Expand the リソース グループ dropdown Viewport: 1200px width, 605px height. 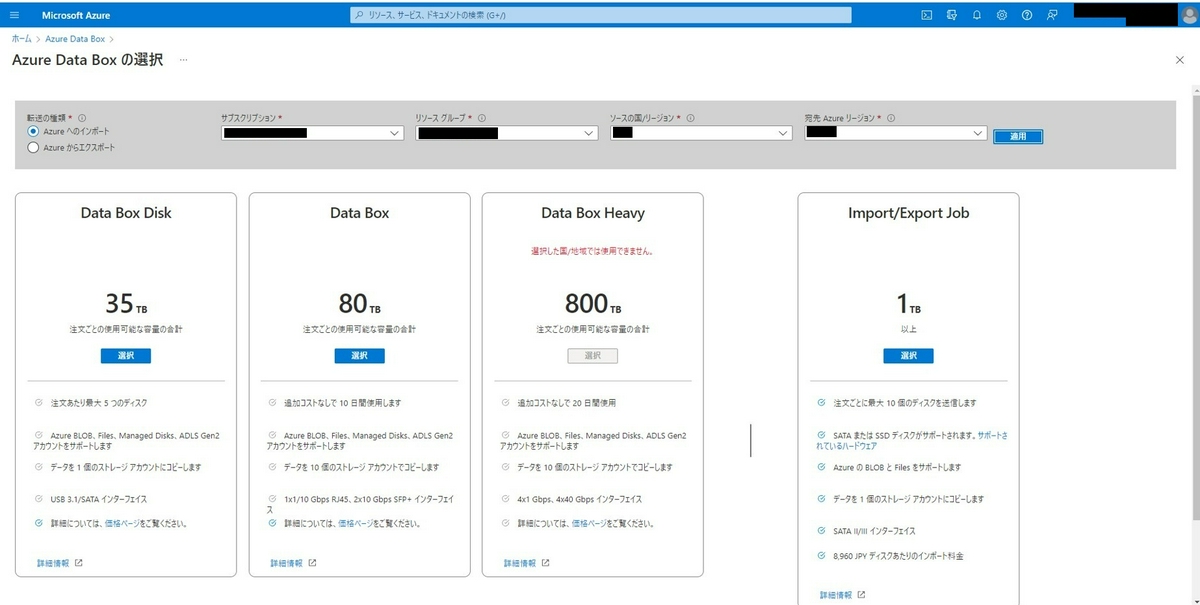[506, 133]
